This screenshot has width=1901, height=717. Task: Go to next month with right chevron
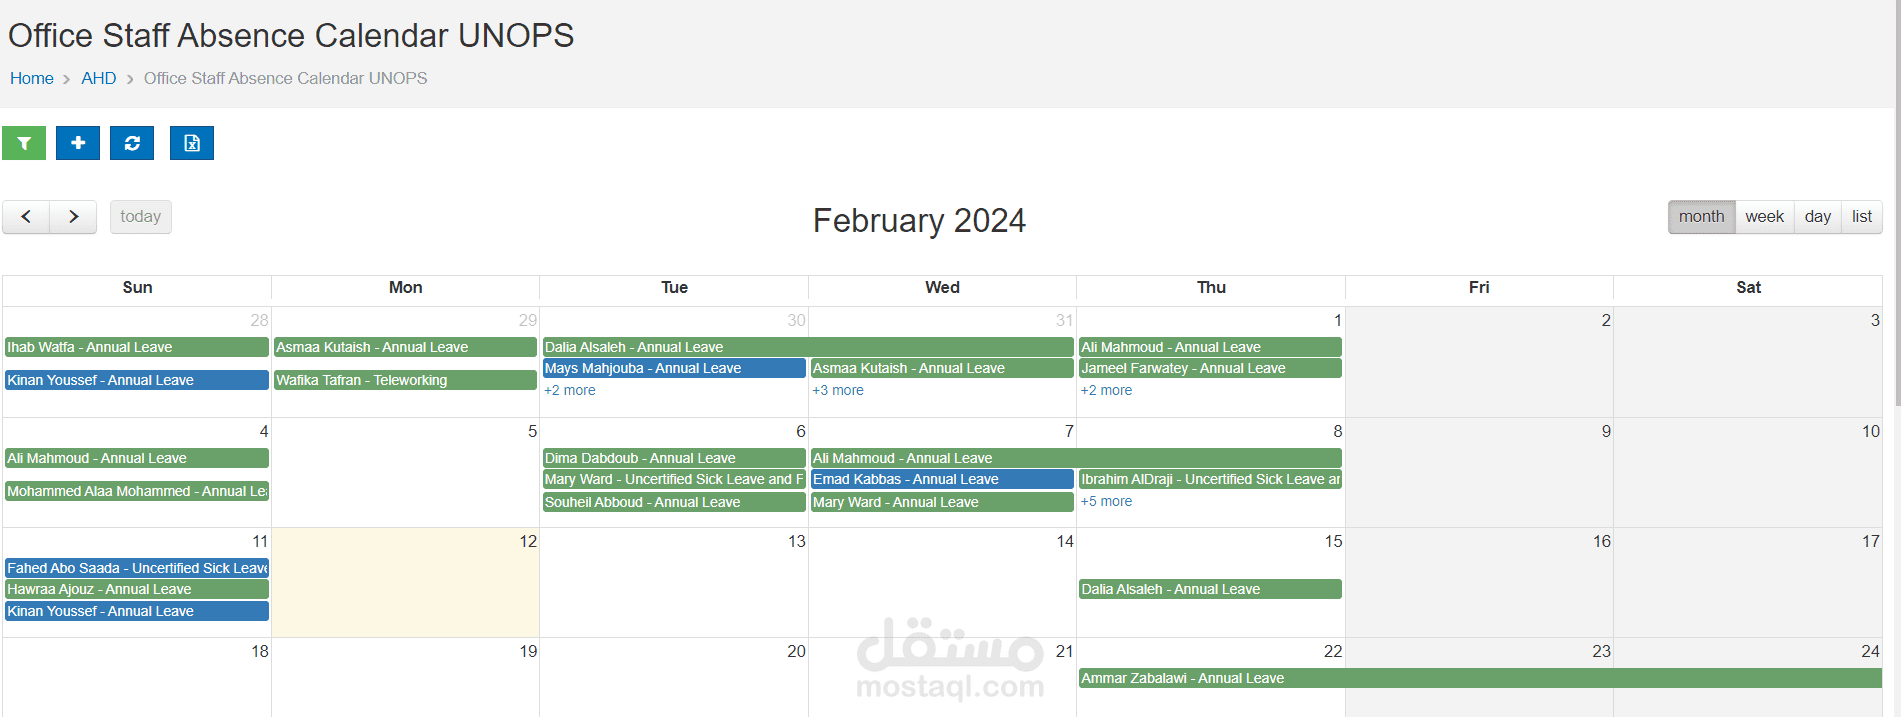pyautogui.click(x=73, y=217)
